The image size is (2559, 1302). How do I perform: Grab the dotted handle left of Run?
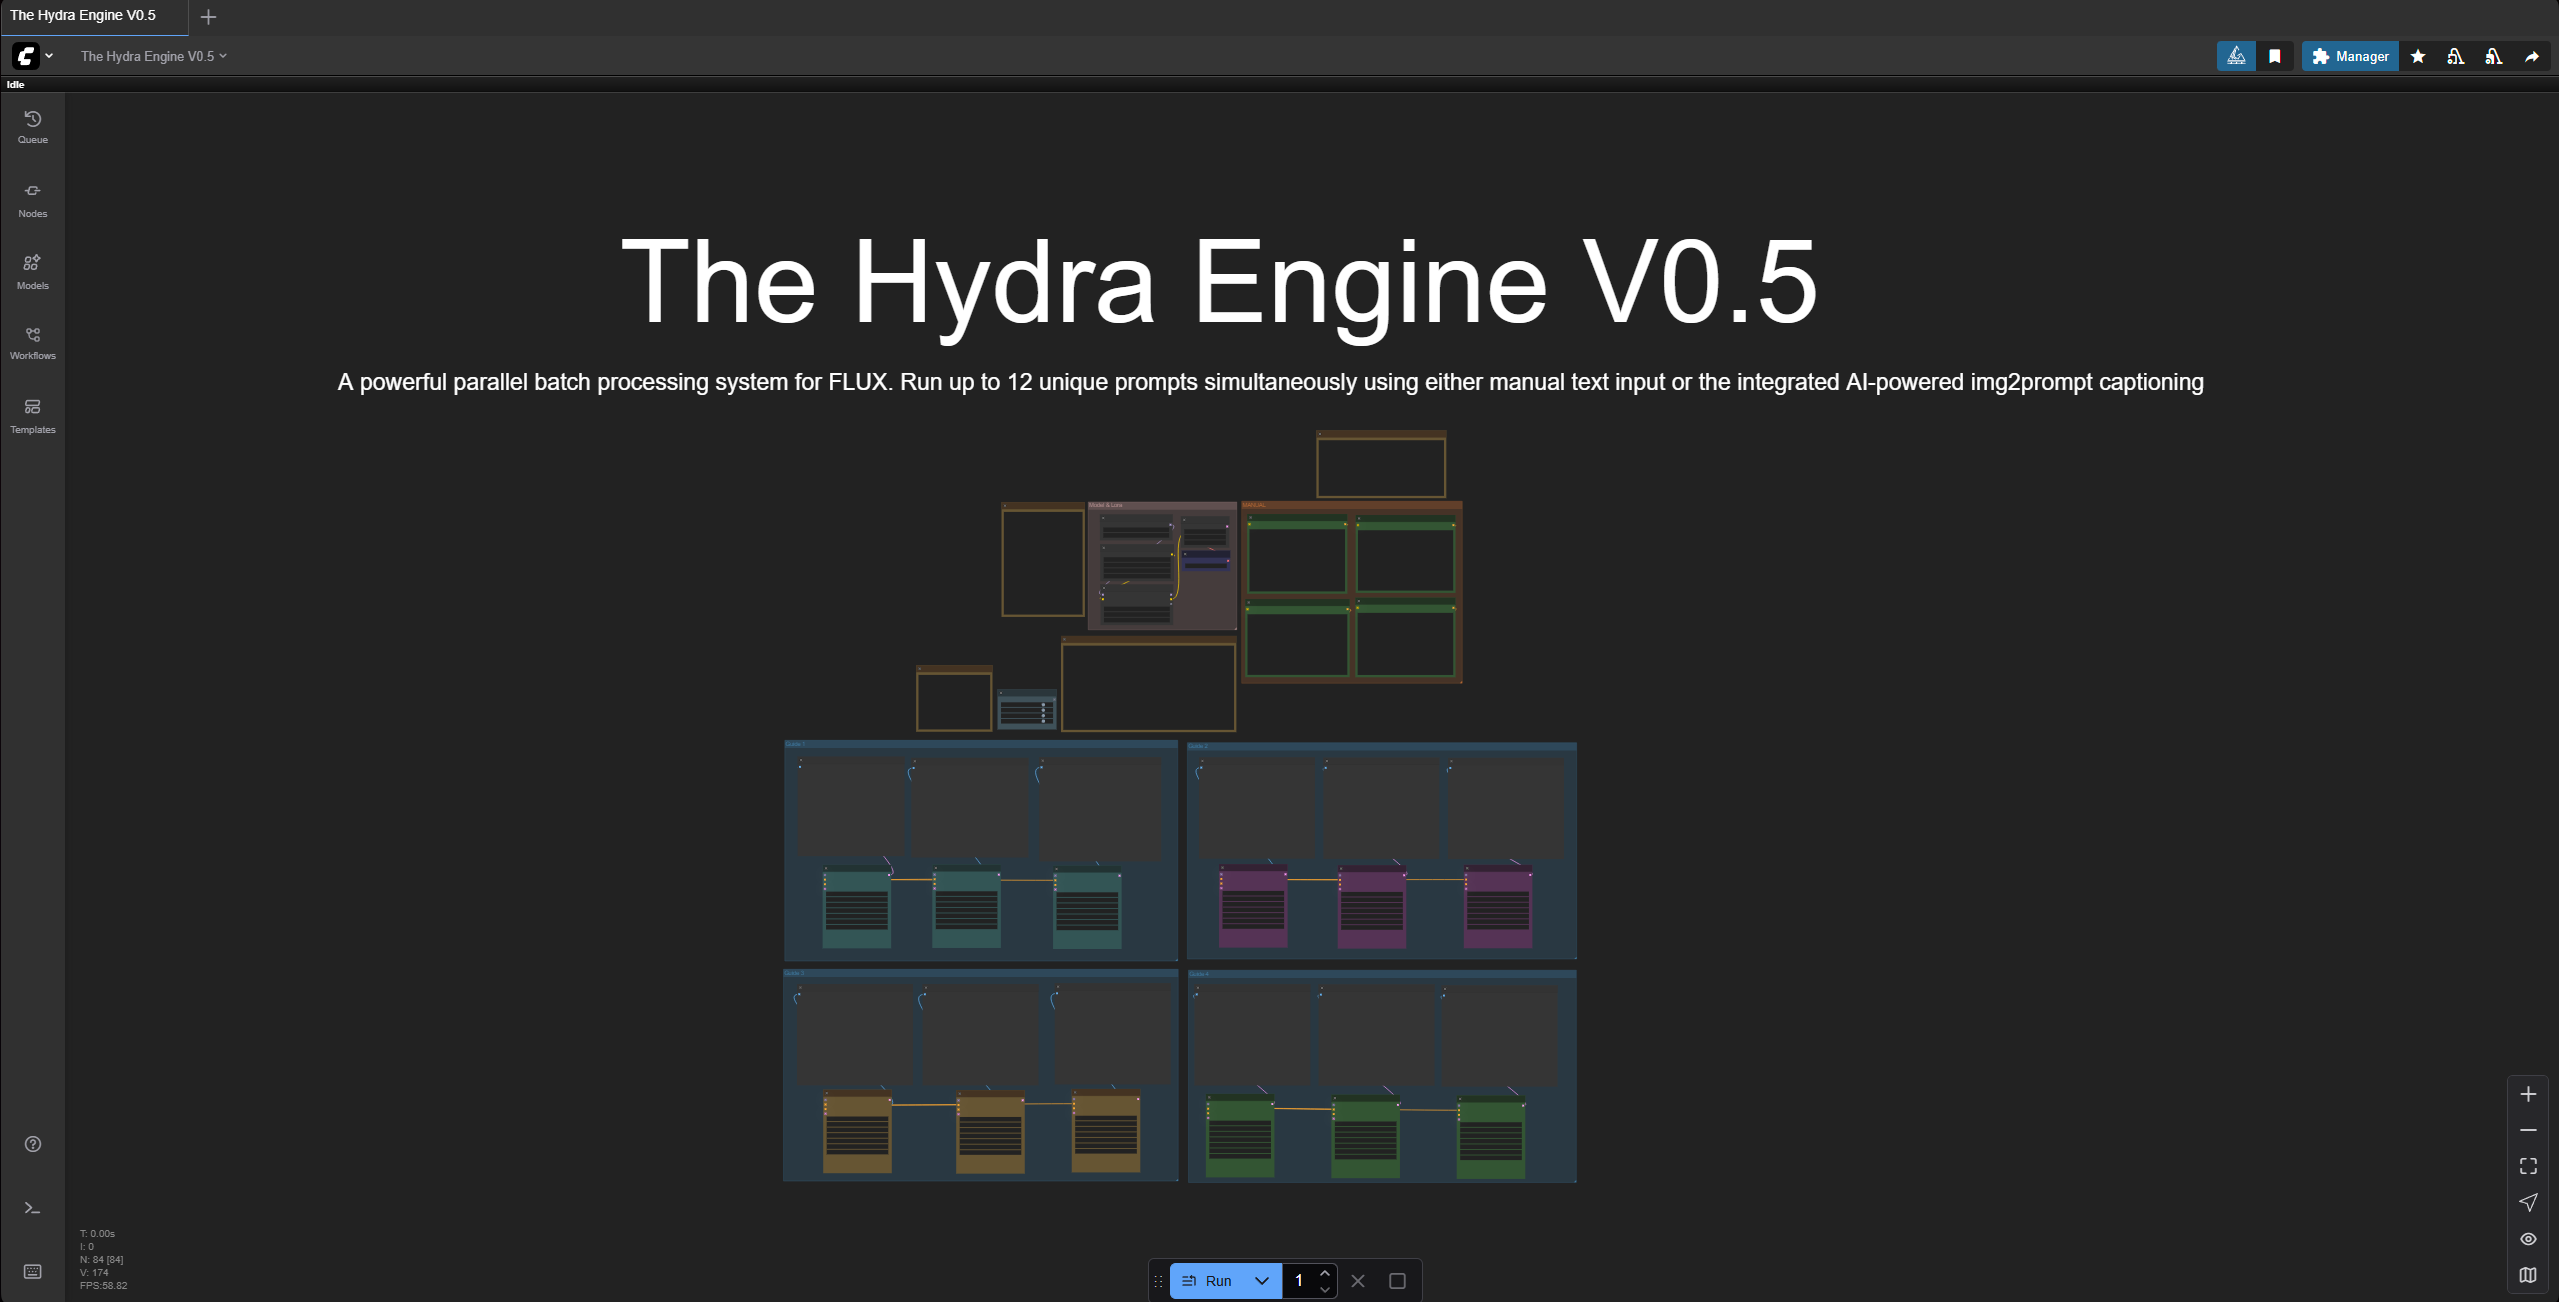[x=1159, y=1281]
